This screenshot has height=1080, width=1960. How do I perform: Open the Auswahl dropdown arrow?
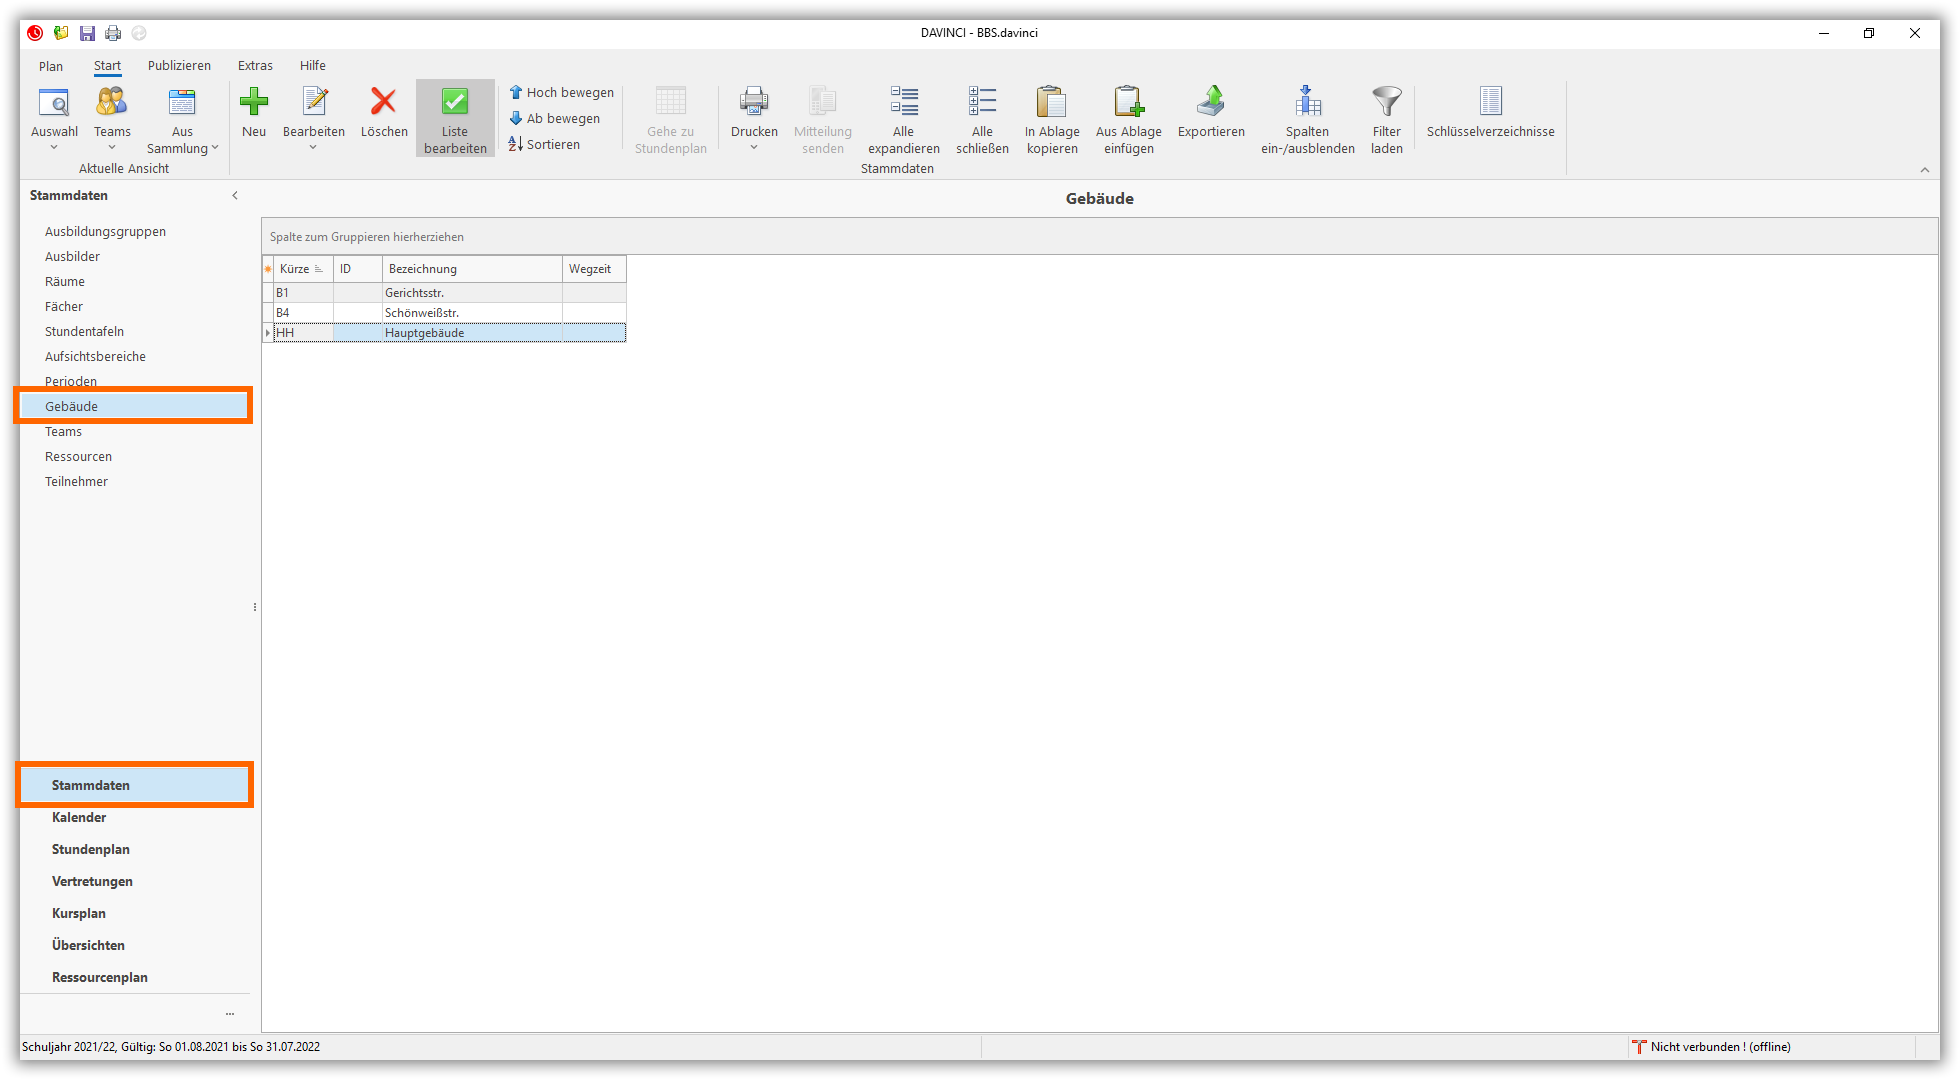pos(54,148)
